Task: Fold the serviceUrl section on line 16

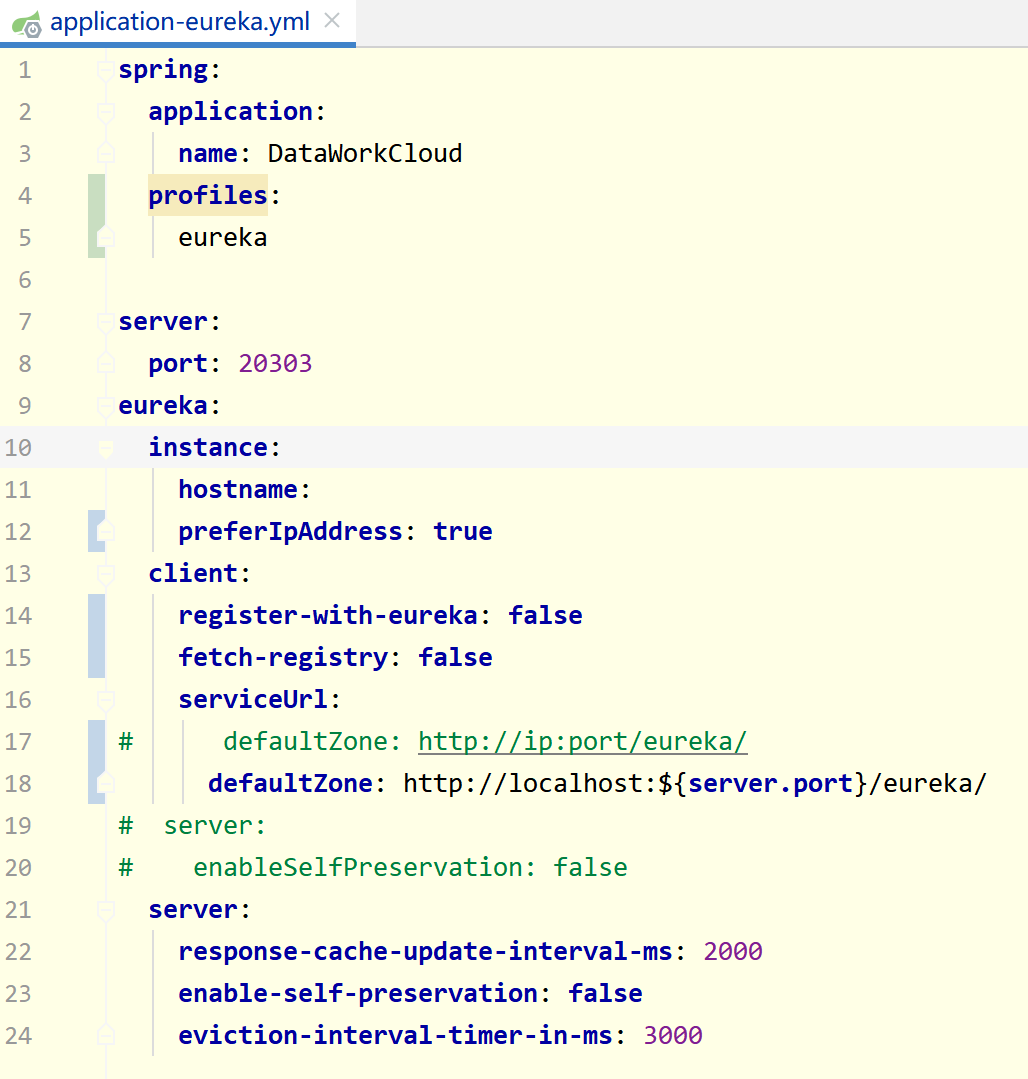Action: click(106, 700)
